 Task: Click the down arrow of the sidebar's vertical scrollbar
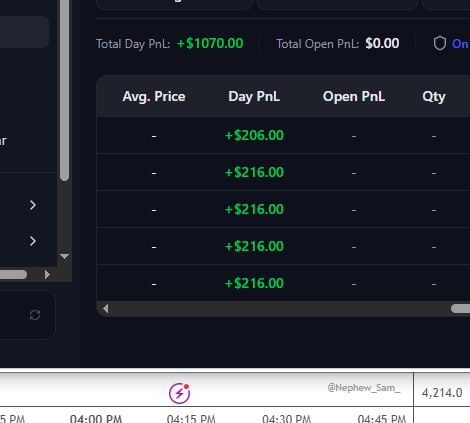coord(64,256)
